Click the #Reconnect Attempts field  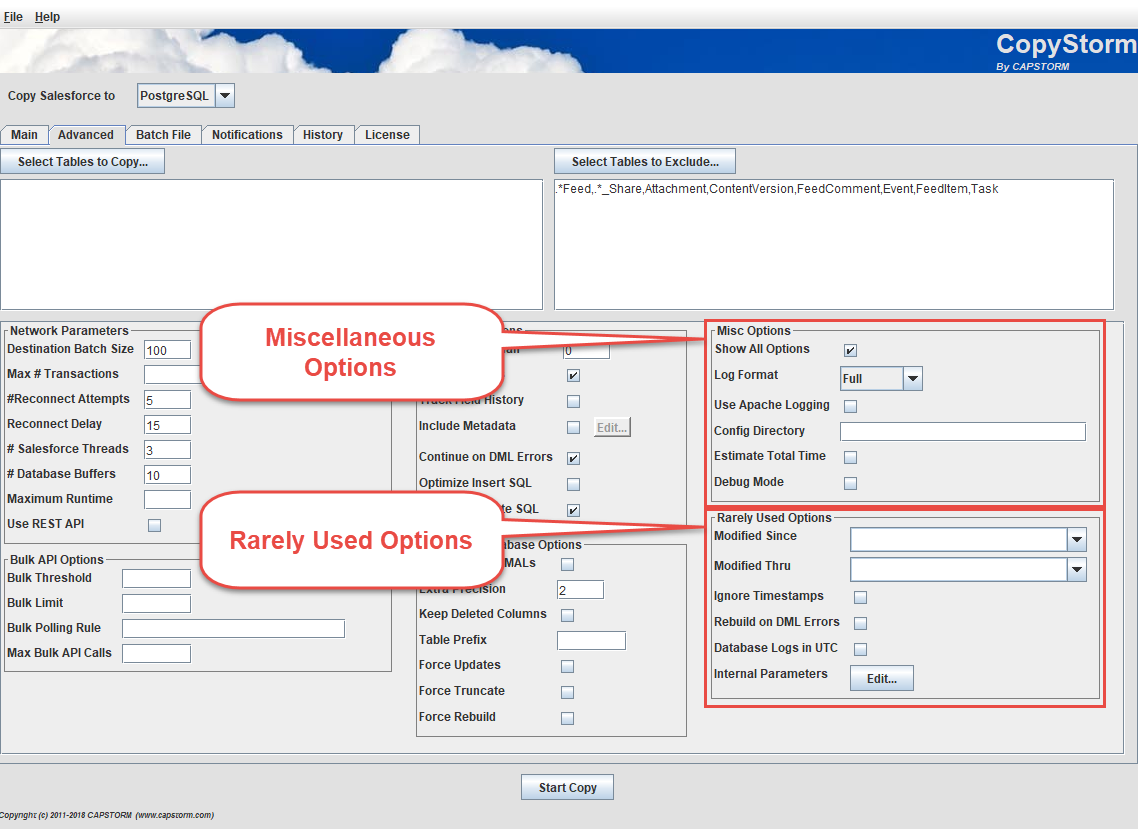pos(168,400)
